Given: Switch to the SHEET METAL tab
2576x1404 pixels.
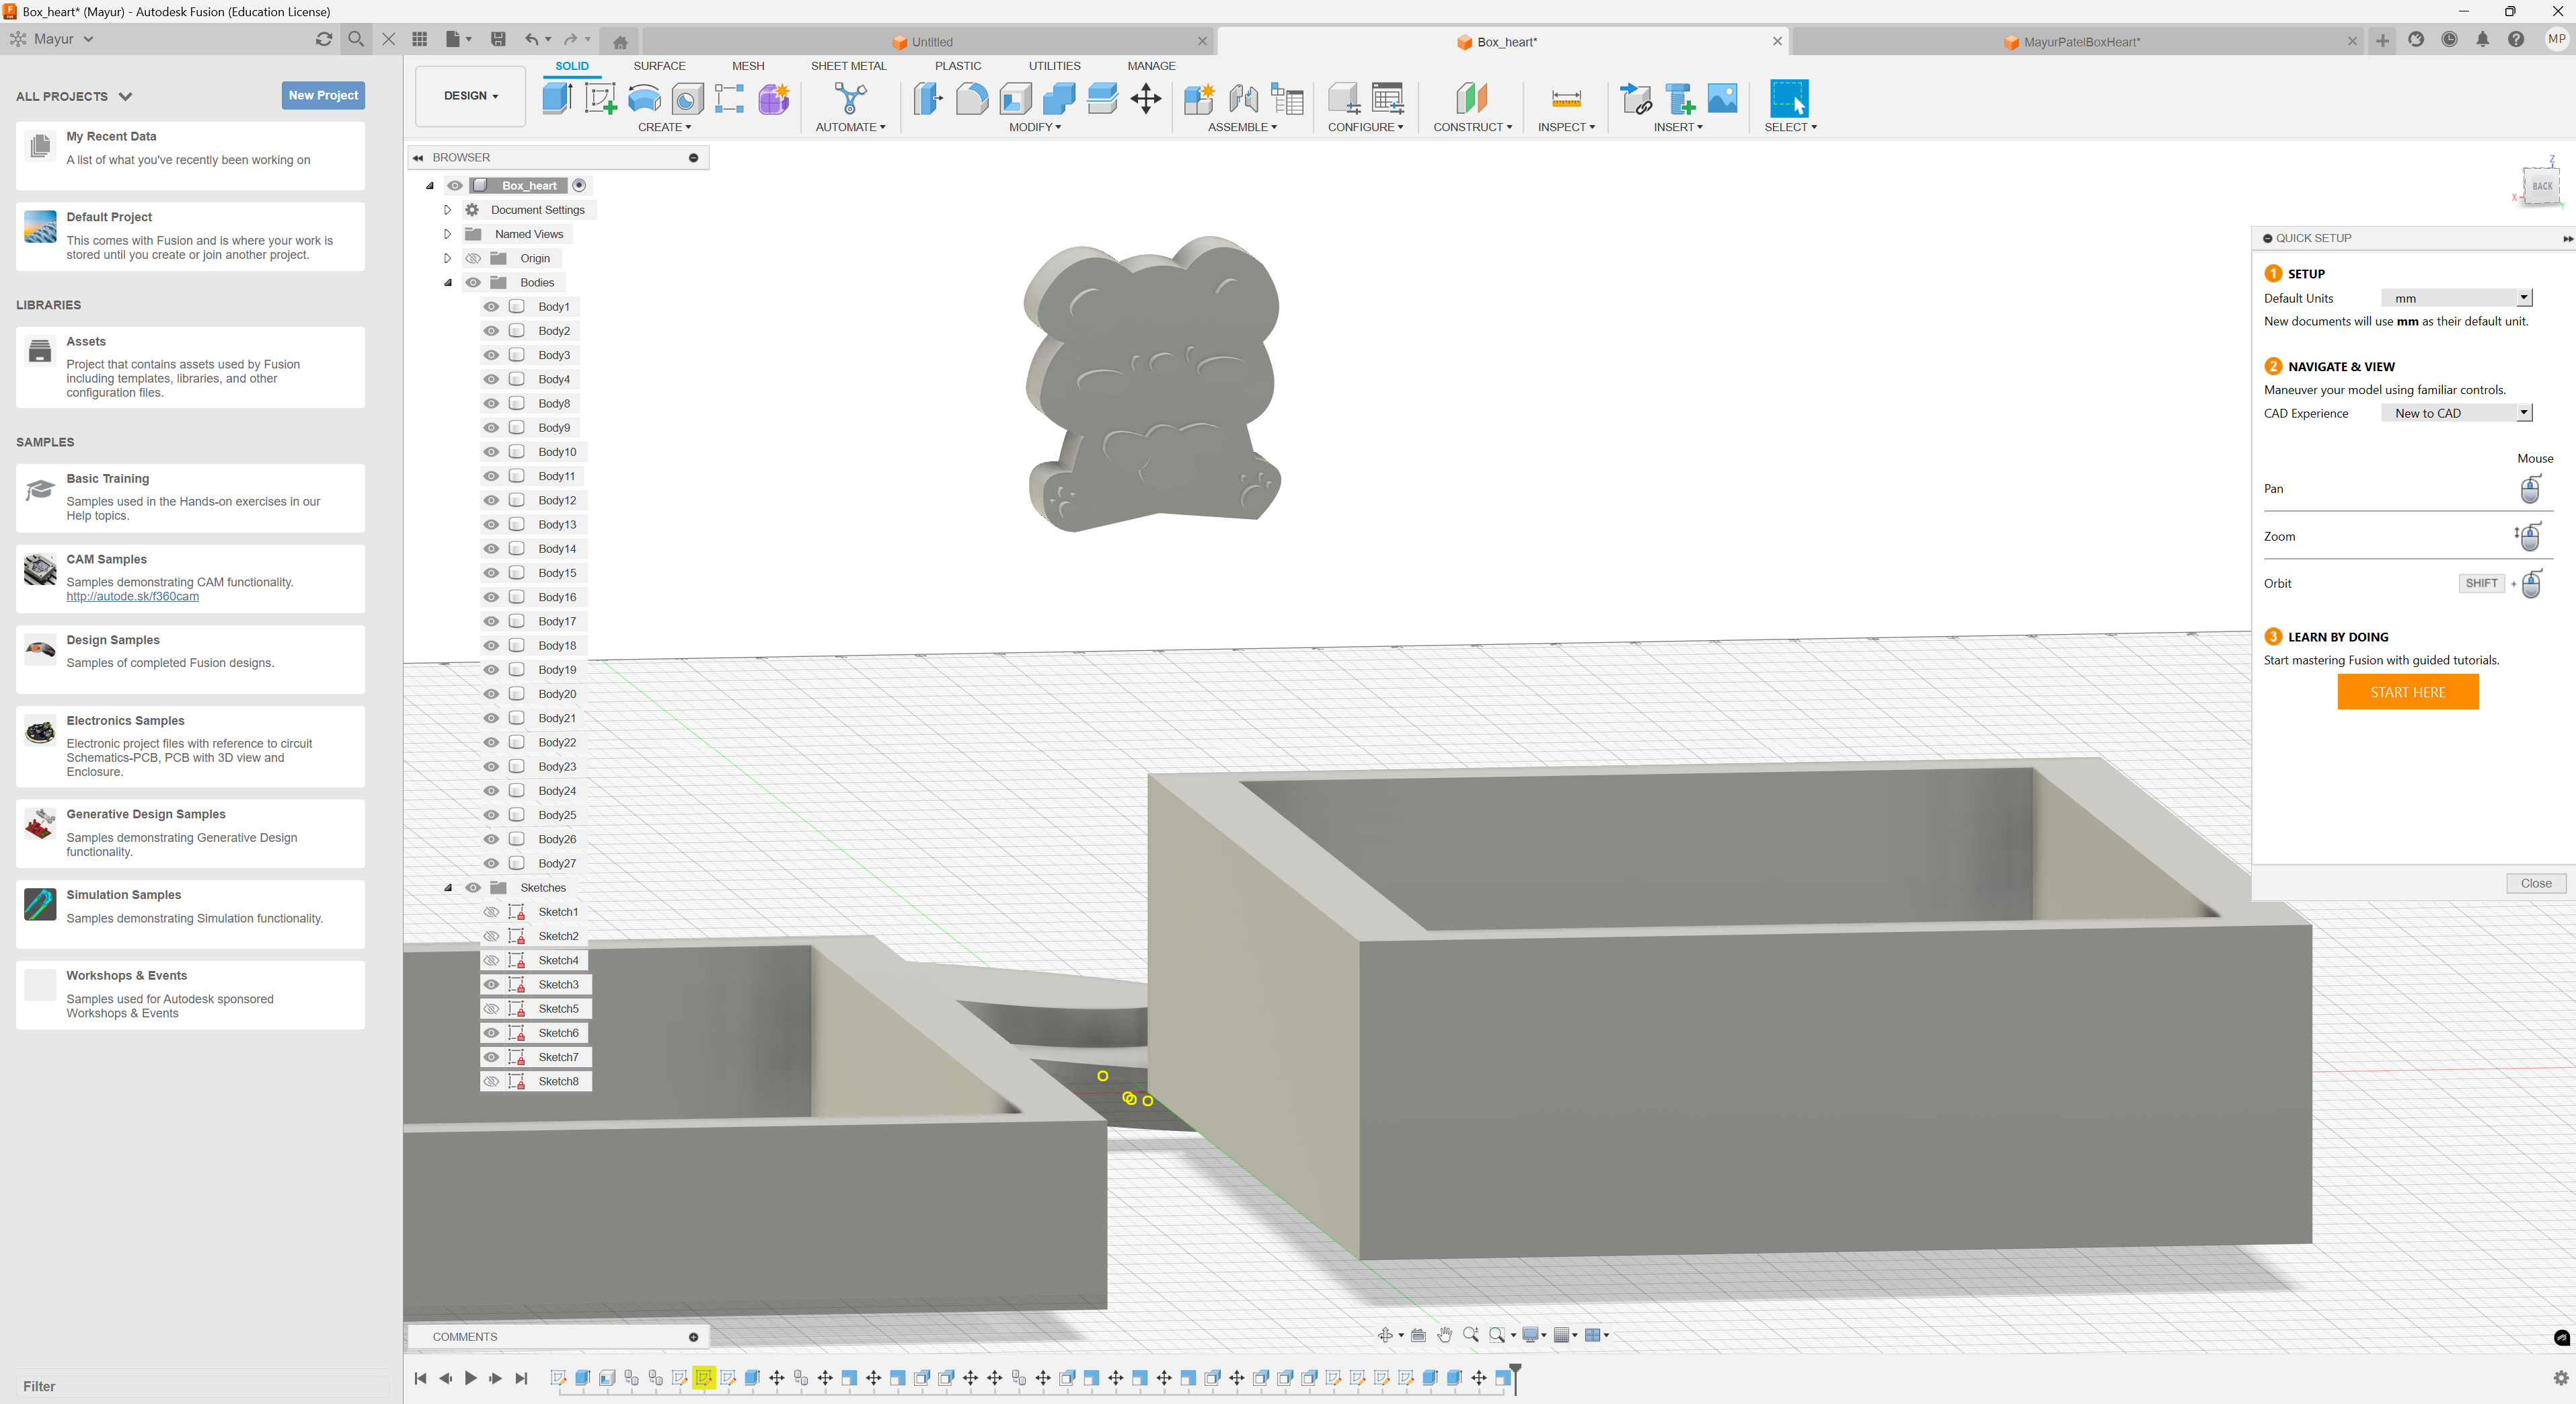Looking at the screenshot, I should (848, 66).
